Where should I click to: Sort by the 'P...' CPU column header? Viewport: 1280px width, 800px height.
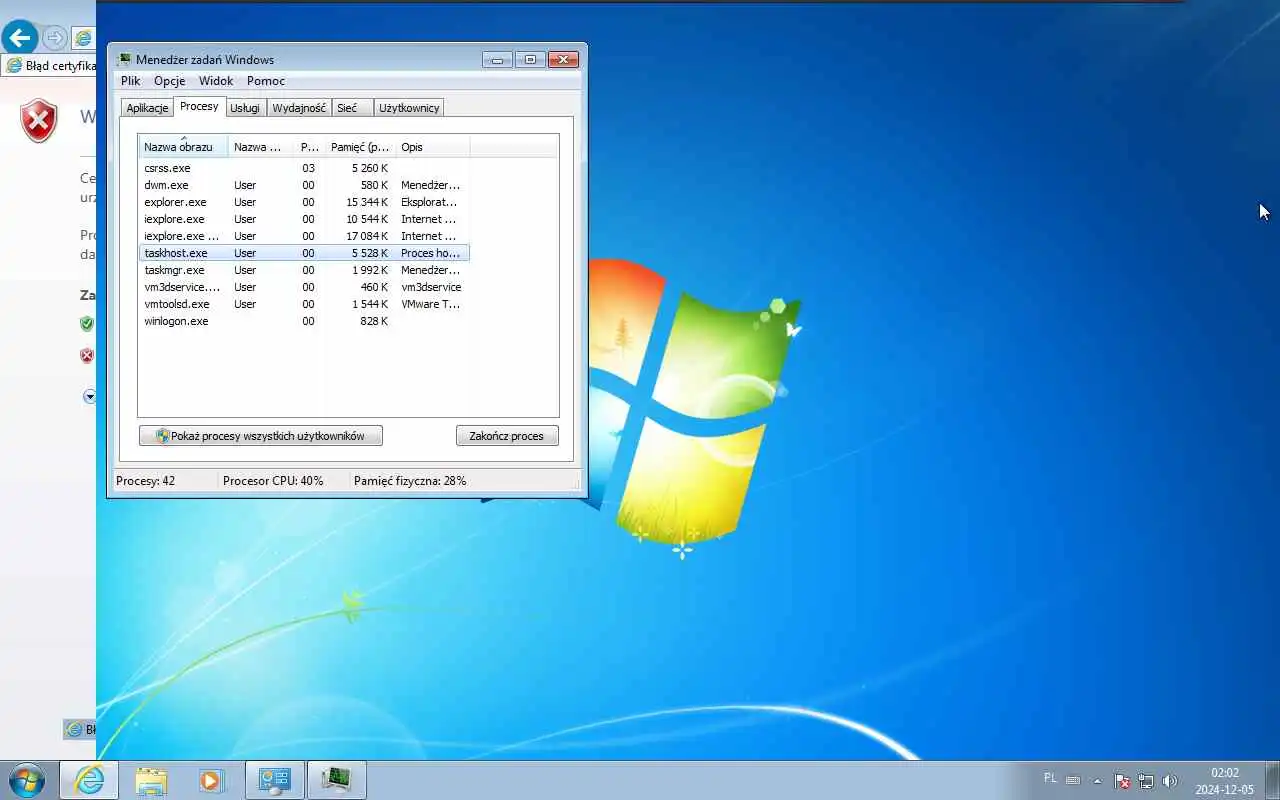[310, 147]
